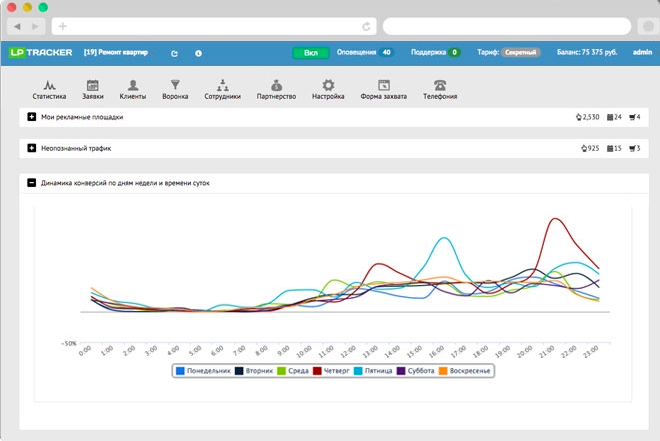Toggle Понедельник series in chart legend
Viewport: 660px width, 441px height.
tap(205, 370)
